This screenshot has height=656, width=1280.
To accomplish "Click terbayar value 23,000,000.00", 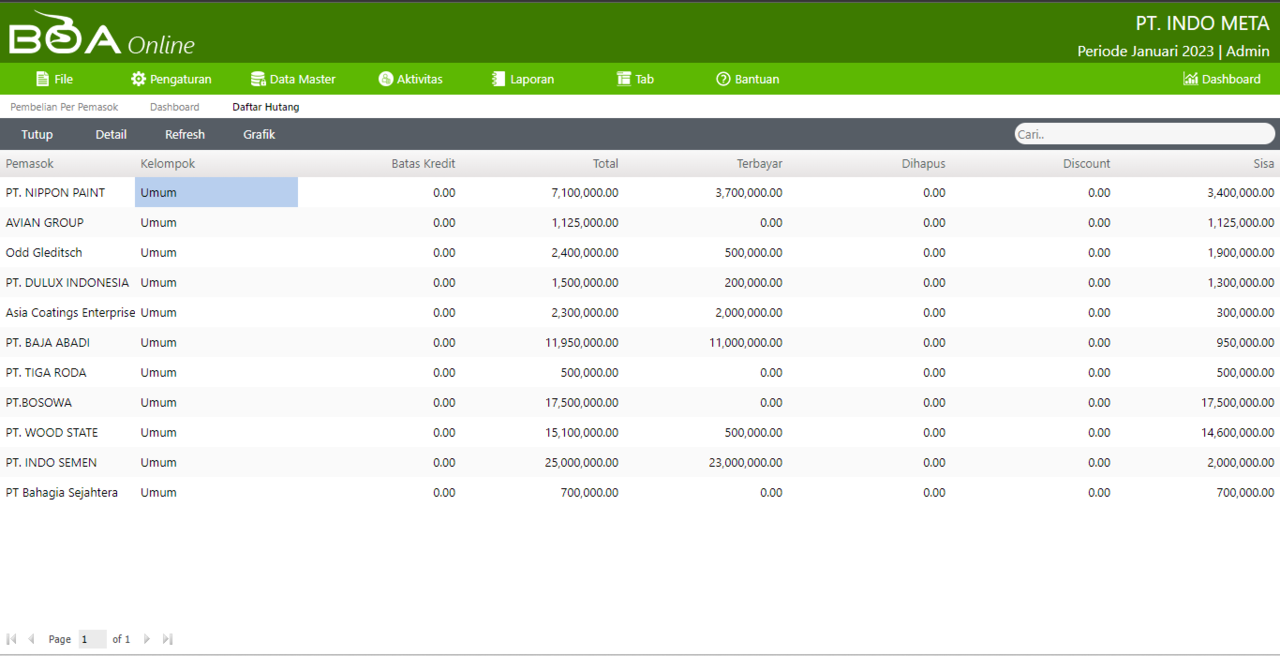I will pyautogui.click(x=746, y=462).
